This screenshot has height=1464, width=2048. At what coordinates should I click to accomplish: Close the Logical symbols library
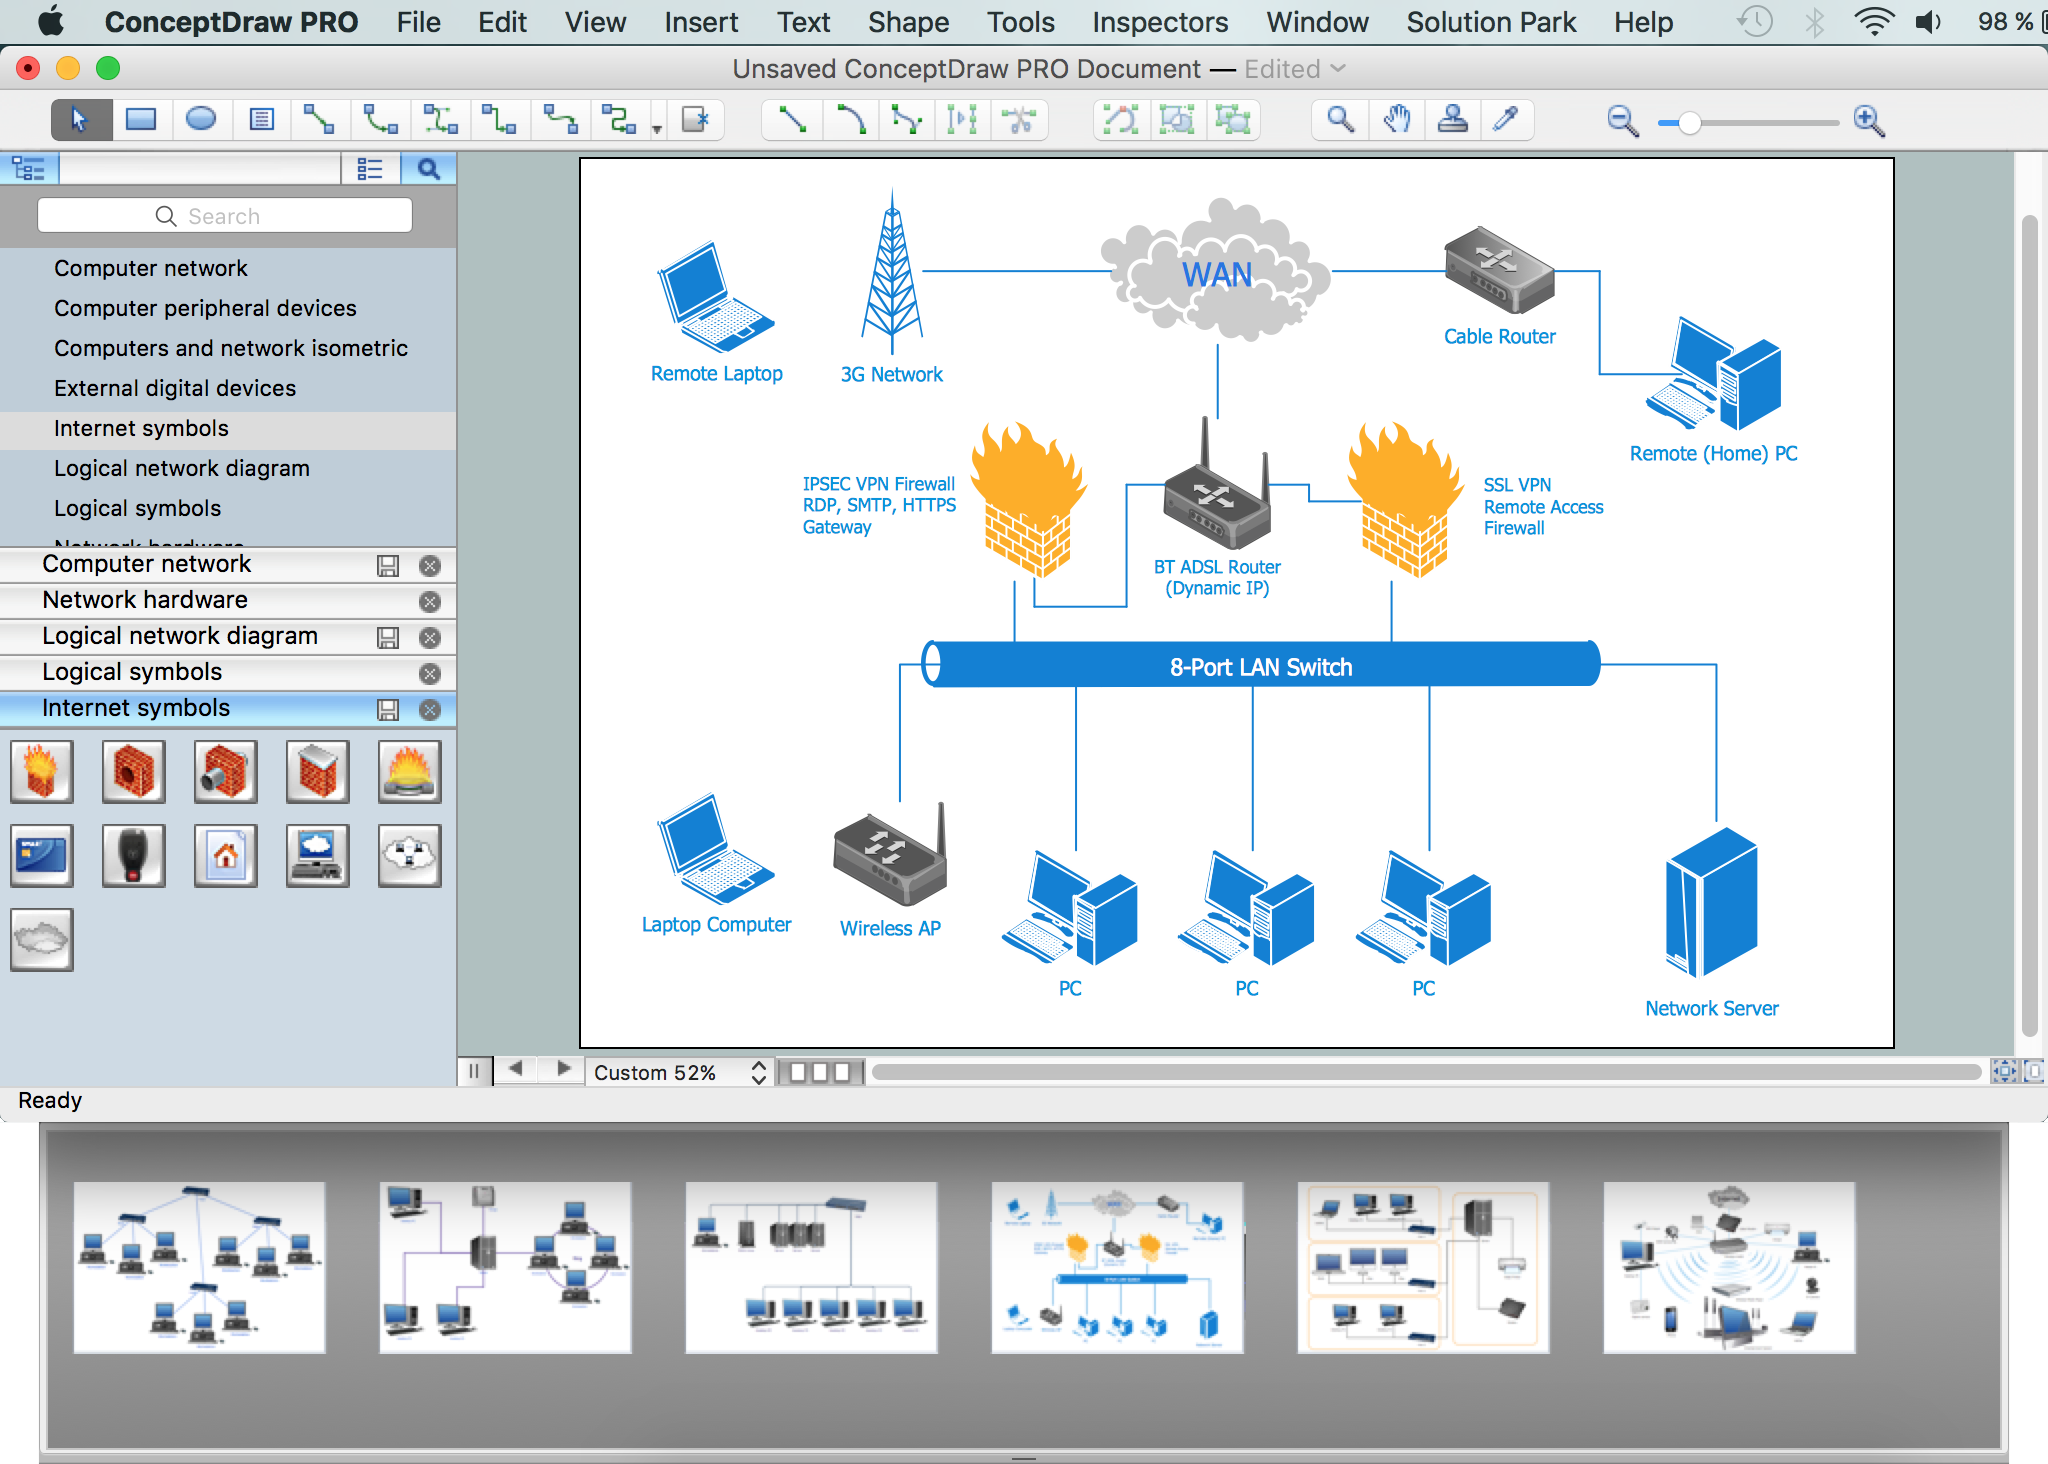point(430,674)
